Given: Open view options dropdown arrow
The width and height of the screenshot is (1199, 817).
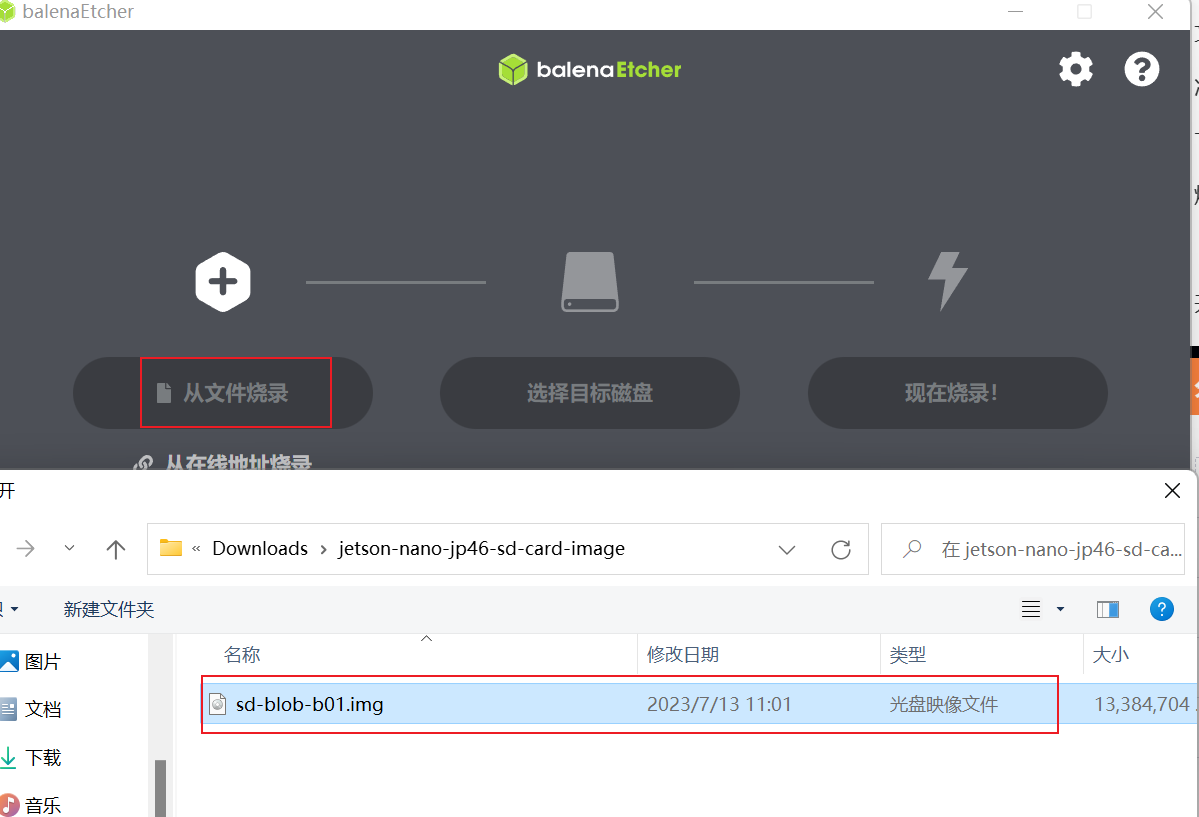Looking at the screenshot, I should (x=1060, y=609).
